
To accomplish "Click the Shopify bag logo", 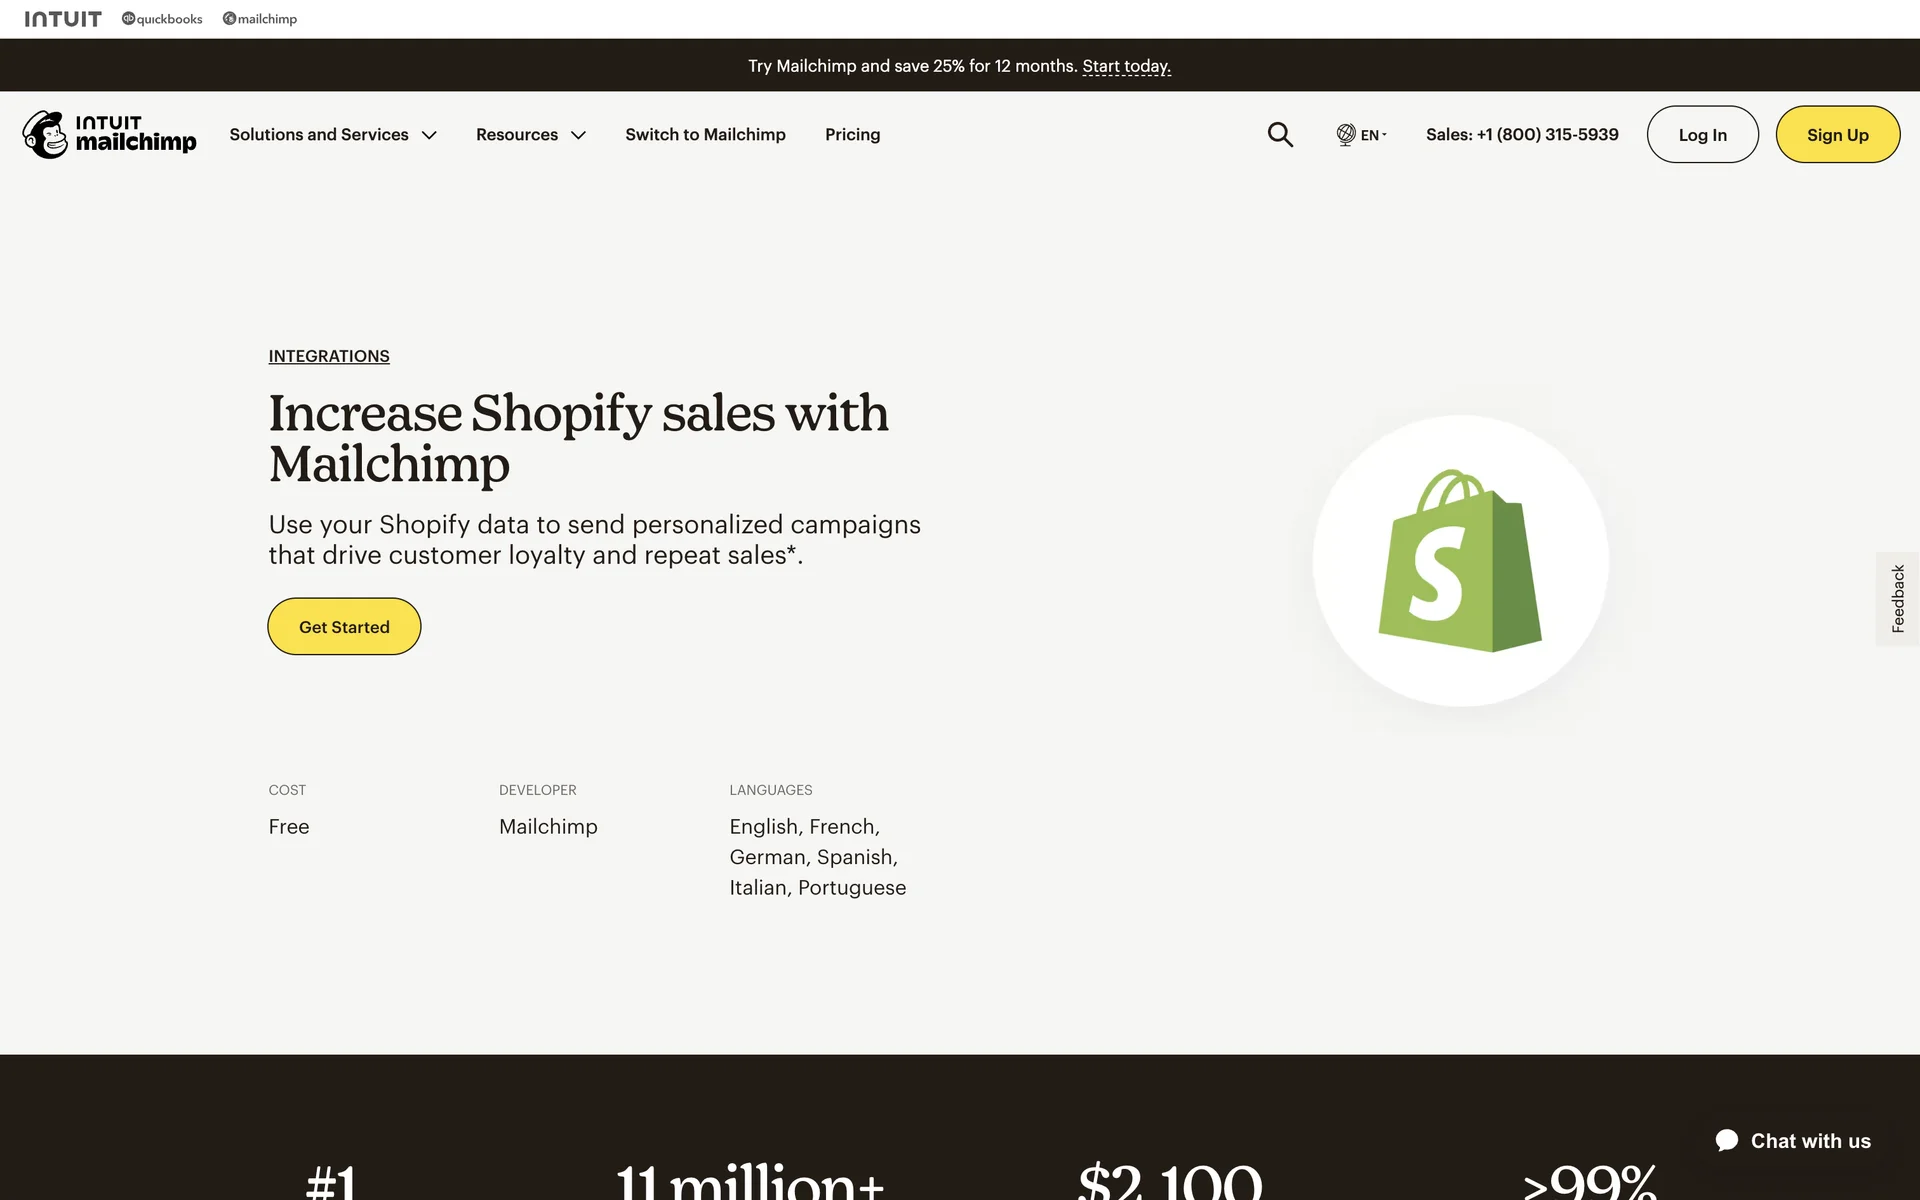I will pyautogui.click(x=1460, y=561).
